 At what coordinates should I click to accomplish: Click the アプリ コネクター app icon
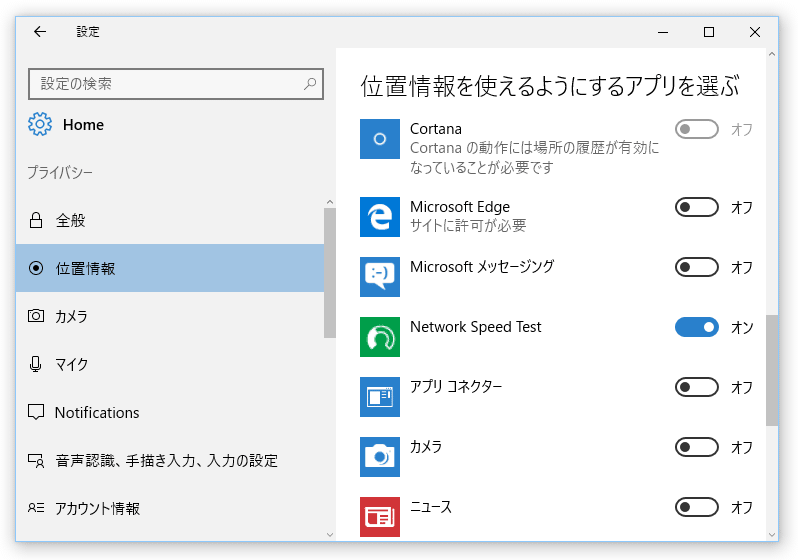pos(380,397)
